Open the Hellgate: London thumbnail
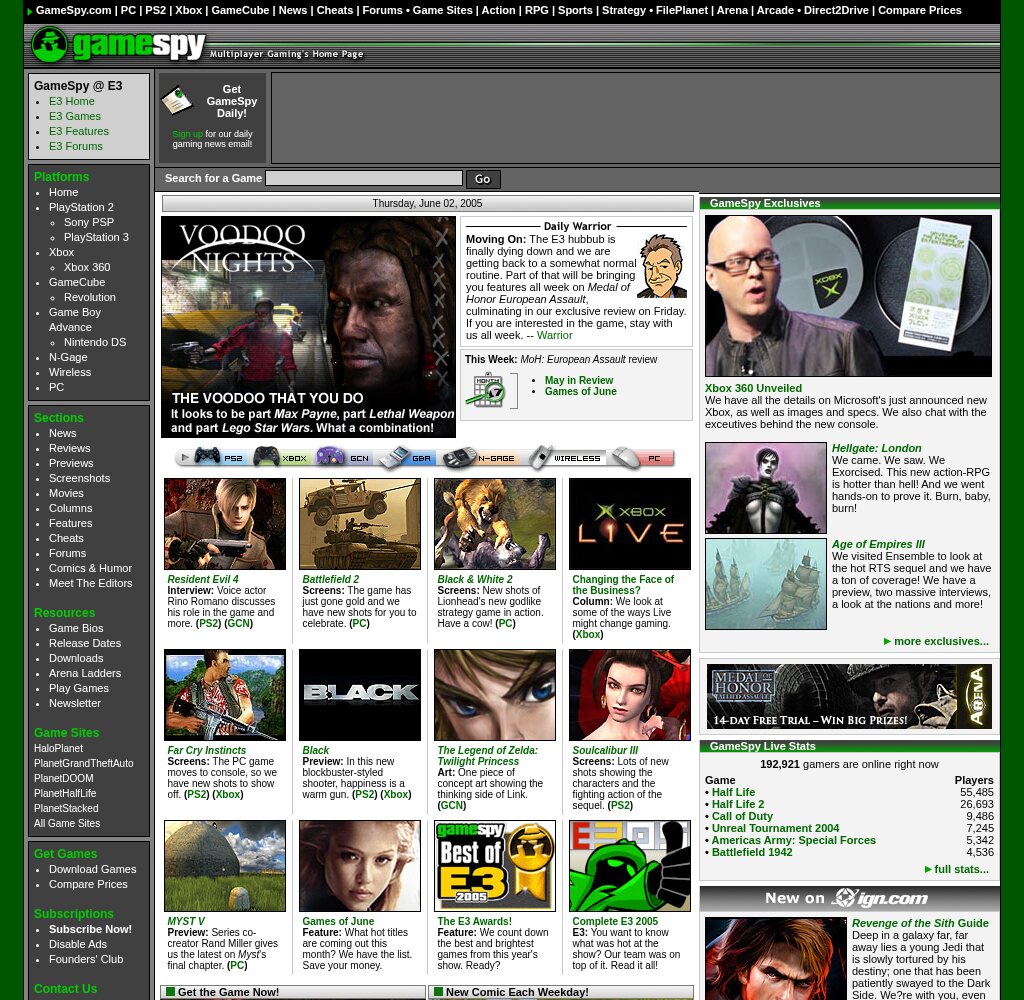 pos(765,488)
